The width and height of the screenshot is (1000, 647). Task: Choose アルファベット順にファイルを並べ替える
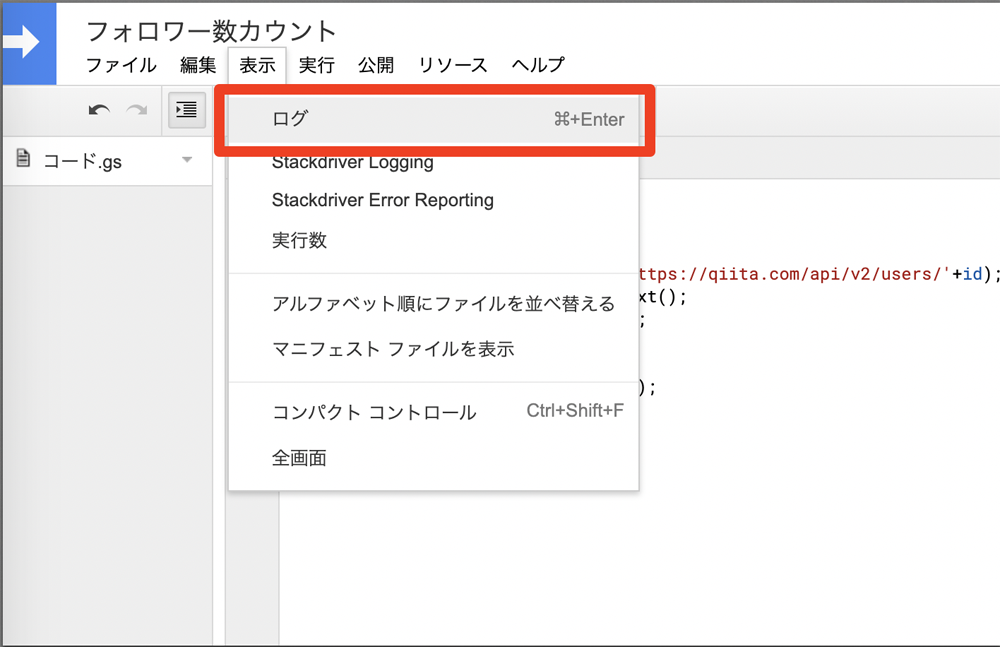pyautogui.click(x=434, y=304)
